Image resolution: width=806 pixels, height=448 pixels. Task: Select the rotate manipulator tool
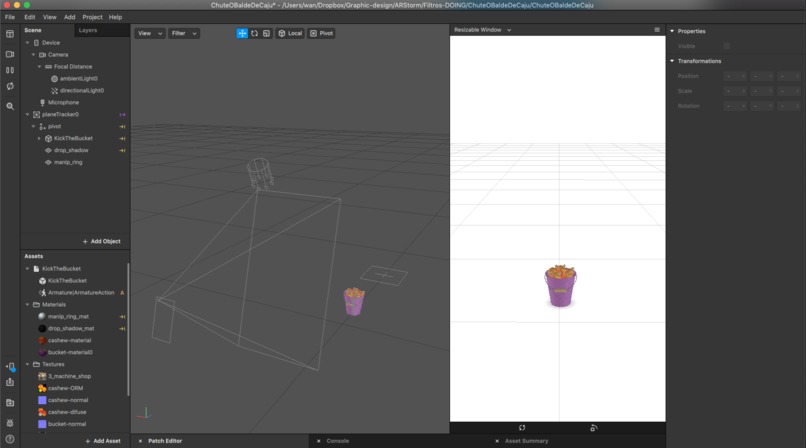[x=254, y=33]
